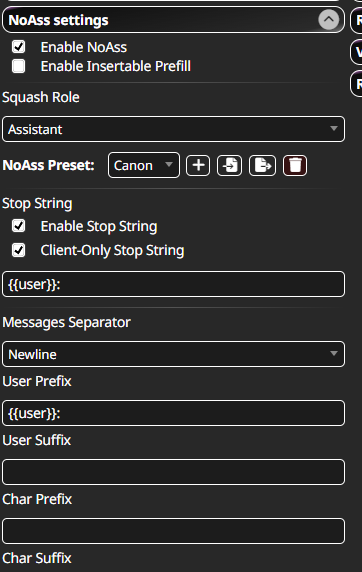Open the Canon preset dropdown
This screenshot has width=362, height=572.
point(144,165)
